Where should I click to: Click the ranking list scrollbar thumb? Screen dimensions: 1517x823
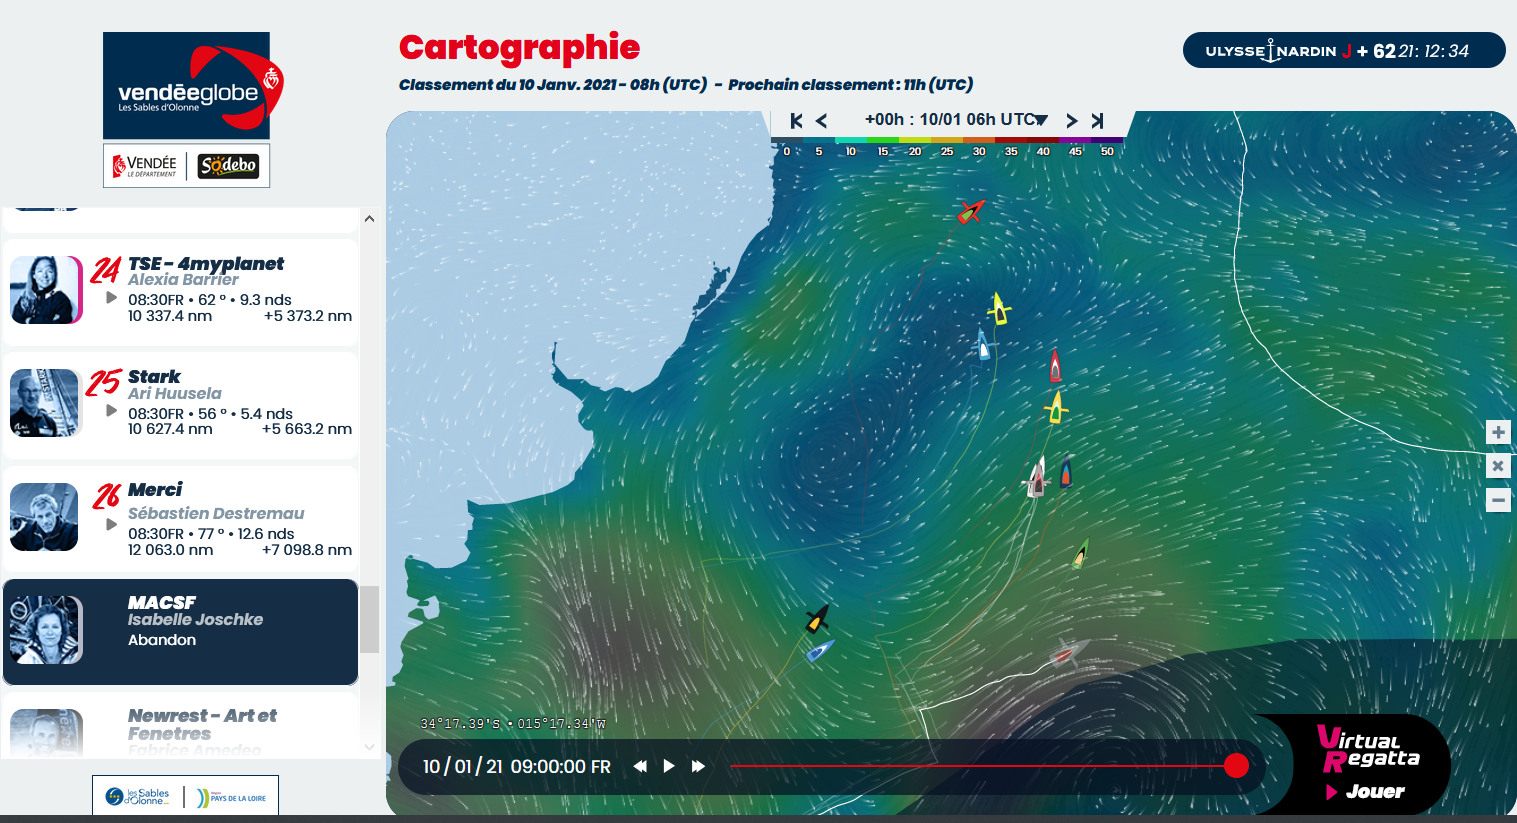point(369,619)
